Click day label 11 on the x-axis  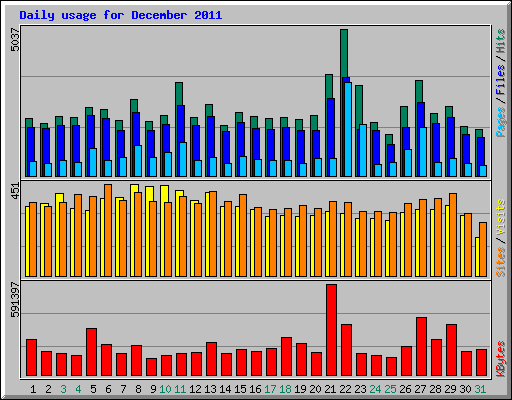pos(180,389)
